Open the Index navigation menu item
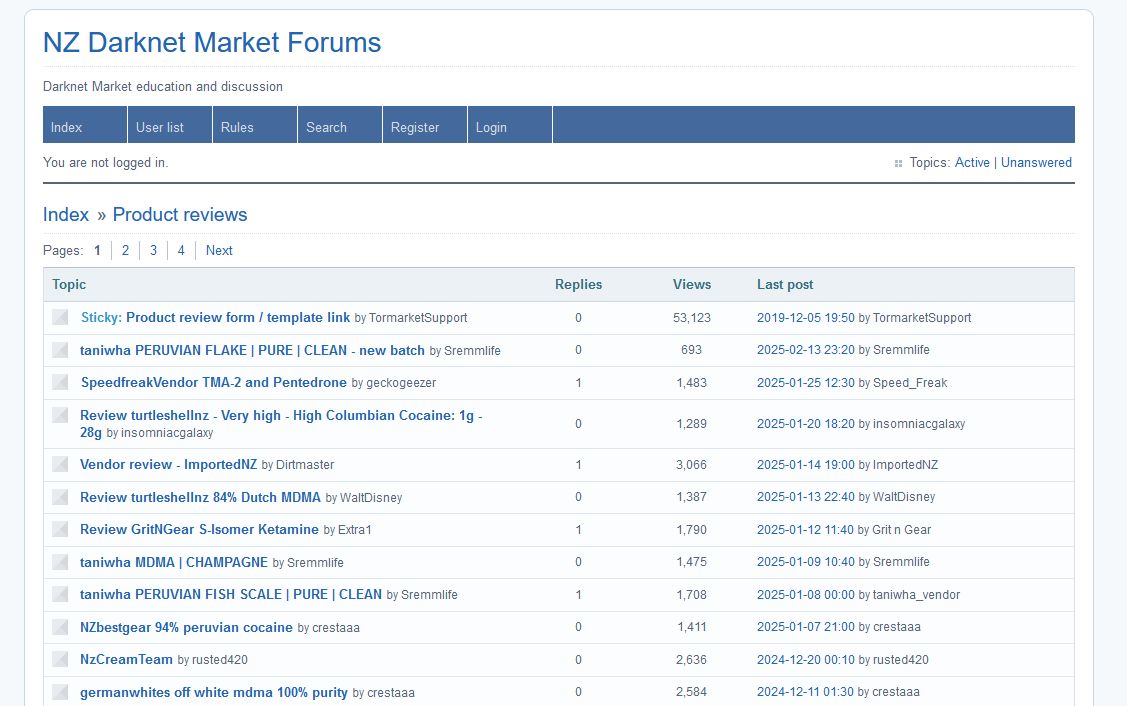Screen dimensions: 1127x706 coord(85,125)
